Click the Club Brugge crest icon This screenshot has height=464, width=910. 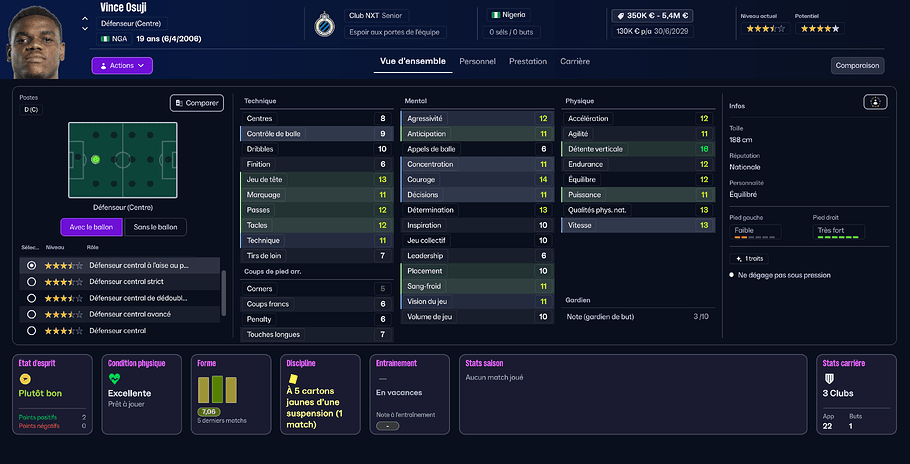point(323,26)
